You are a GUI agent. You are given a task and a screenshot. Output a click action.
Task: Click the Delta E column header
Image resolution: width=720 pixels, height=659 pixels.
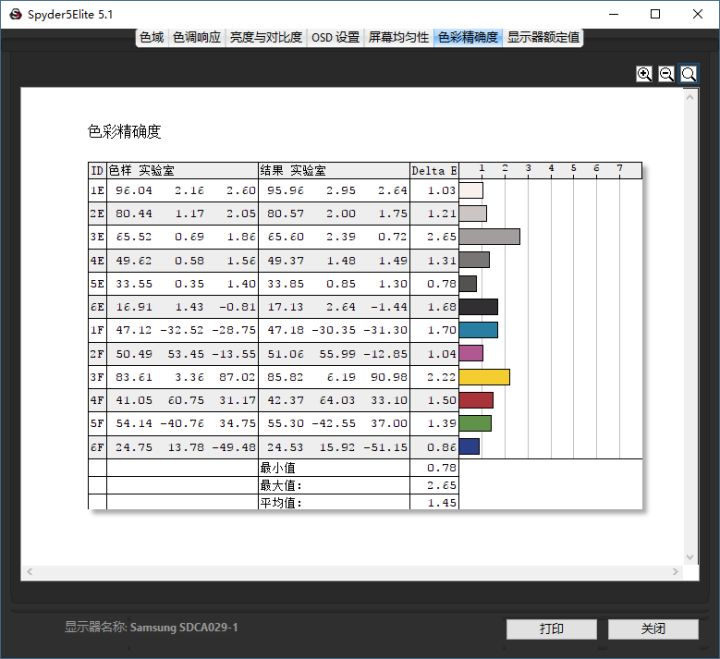tap(434, 171)
